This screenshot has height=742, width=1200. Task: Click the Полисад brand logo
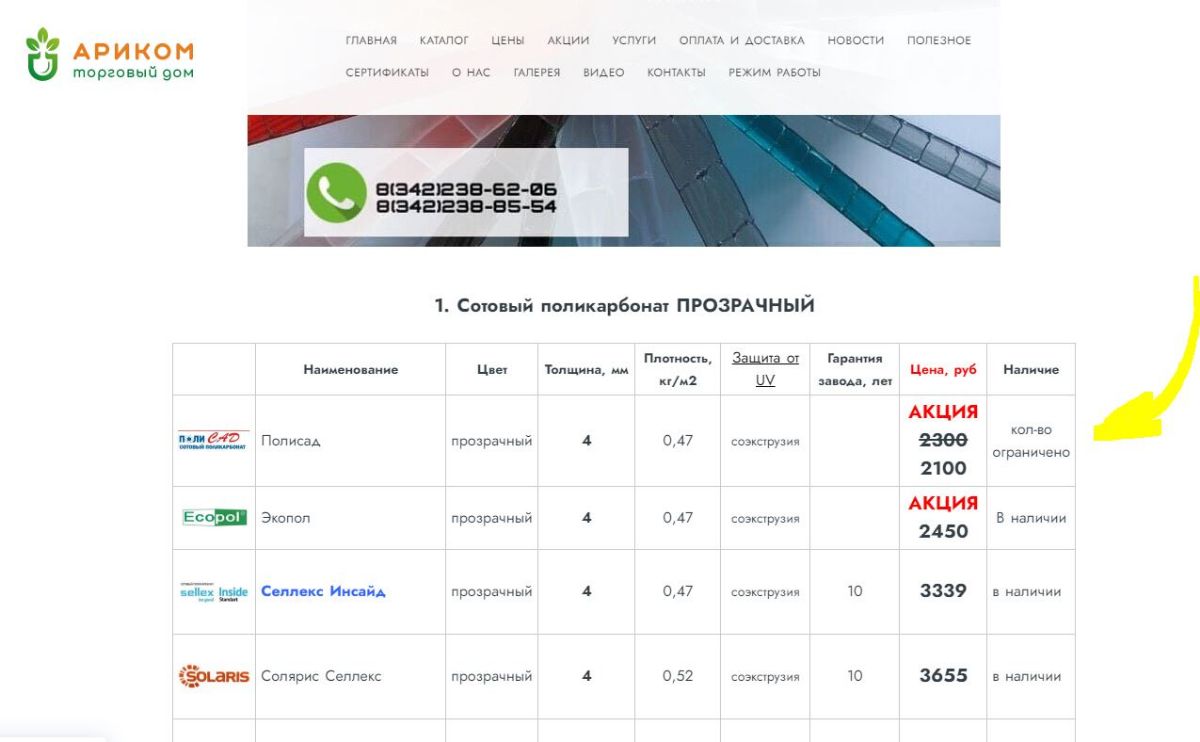point(213,441)
